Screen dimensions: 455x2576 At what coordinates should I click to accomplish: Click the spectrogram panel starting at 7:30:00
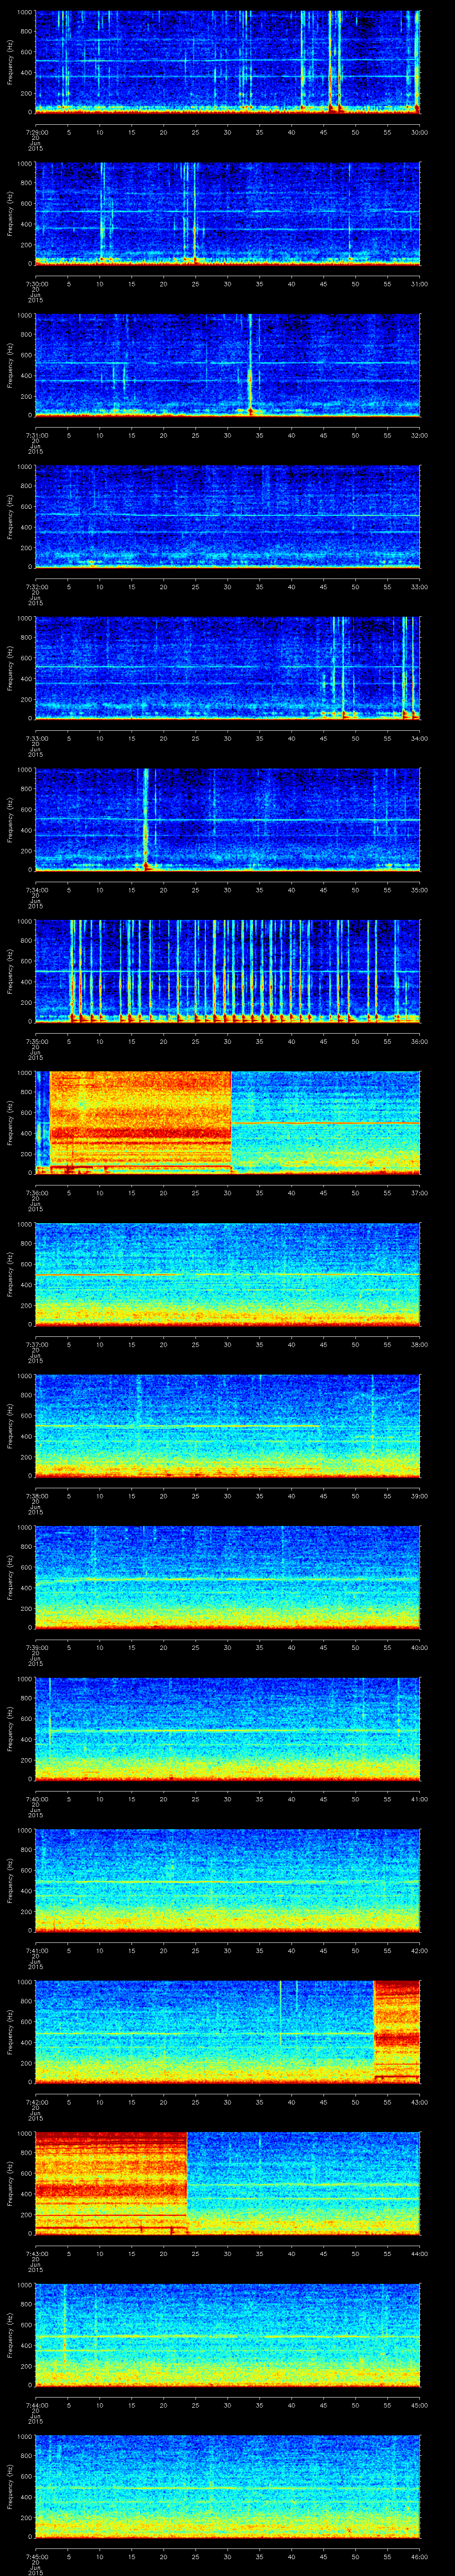[228, 213]
